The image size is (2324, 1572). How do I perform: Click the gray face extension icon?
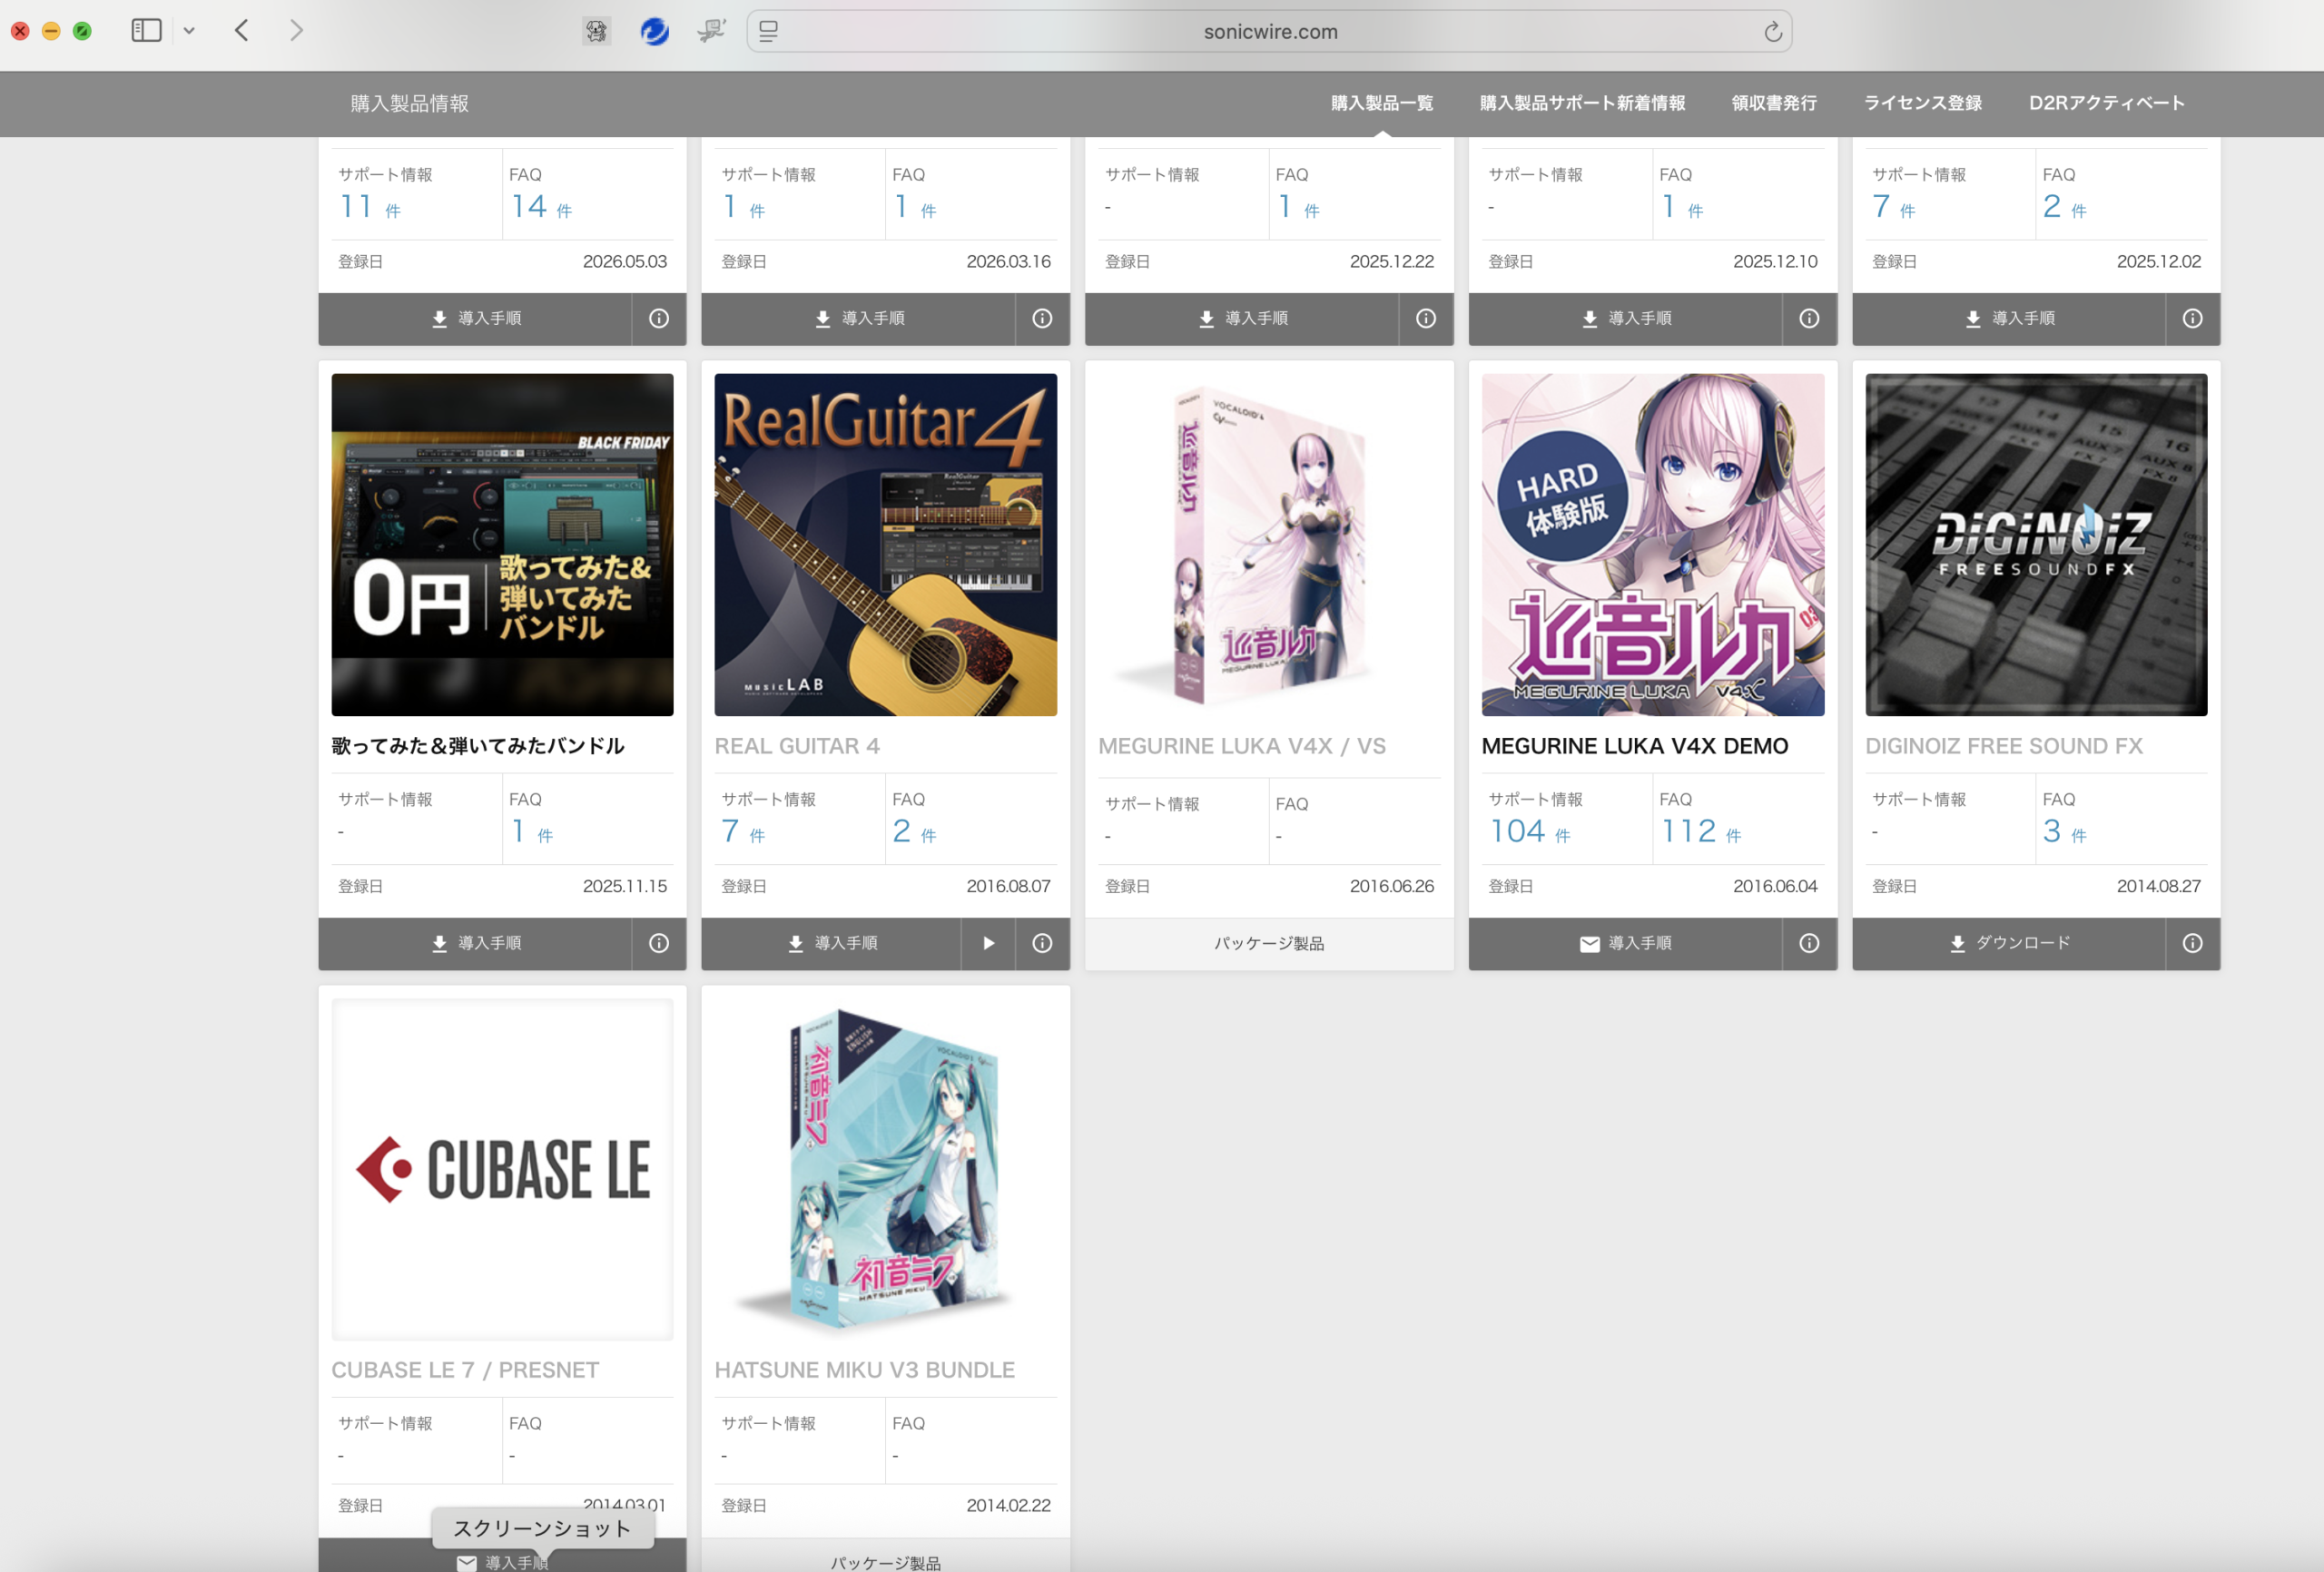coord(597,32)
